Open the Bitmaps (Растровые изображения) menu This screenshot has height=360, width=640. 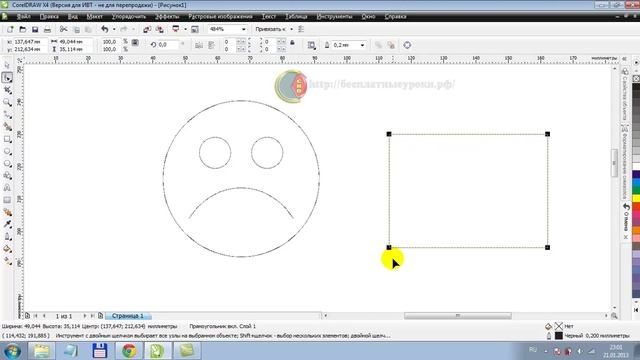click(220, 17)
